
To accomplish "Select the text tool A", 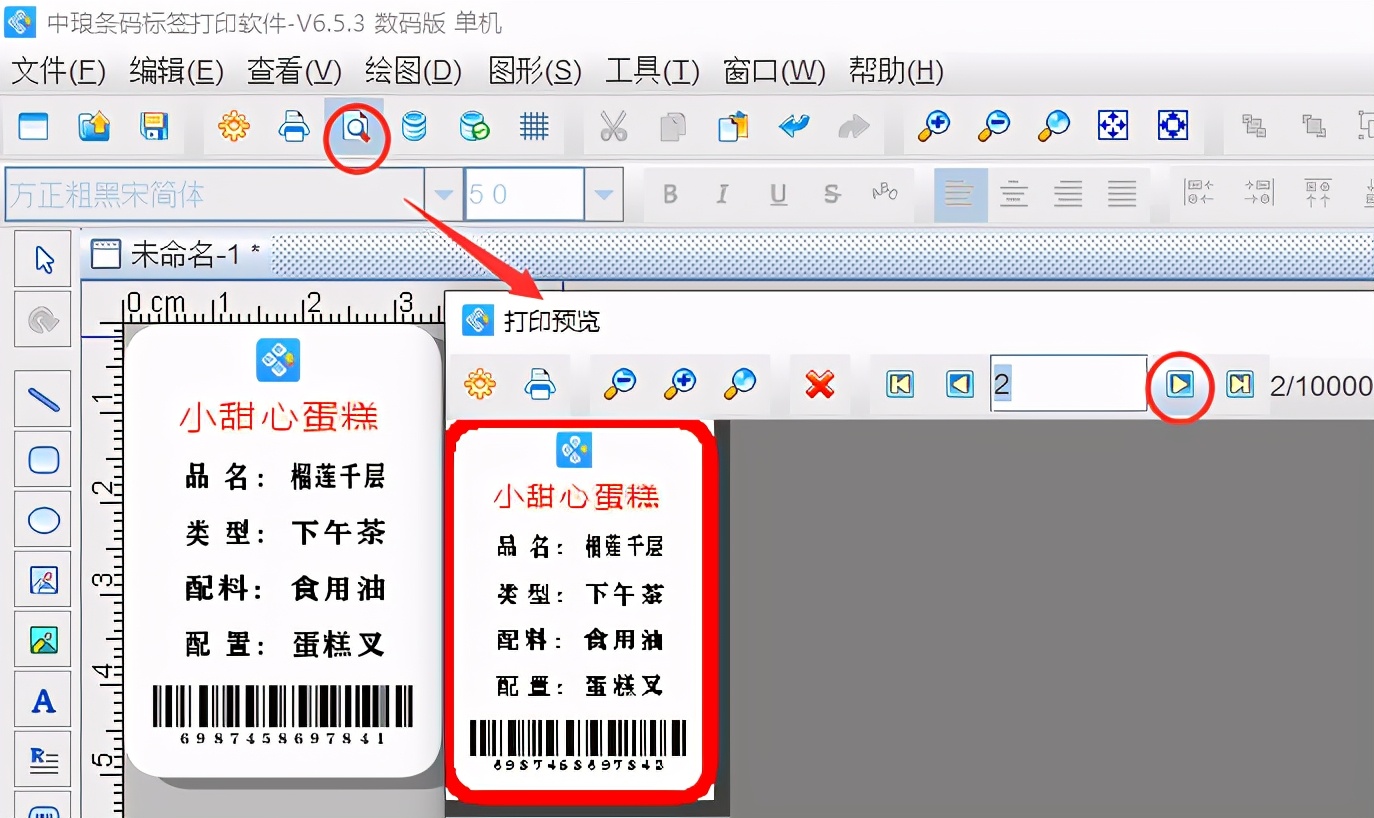I will (x=43, y=700).
